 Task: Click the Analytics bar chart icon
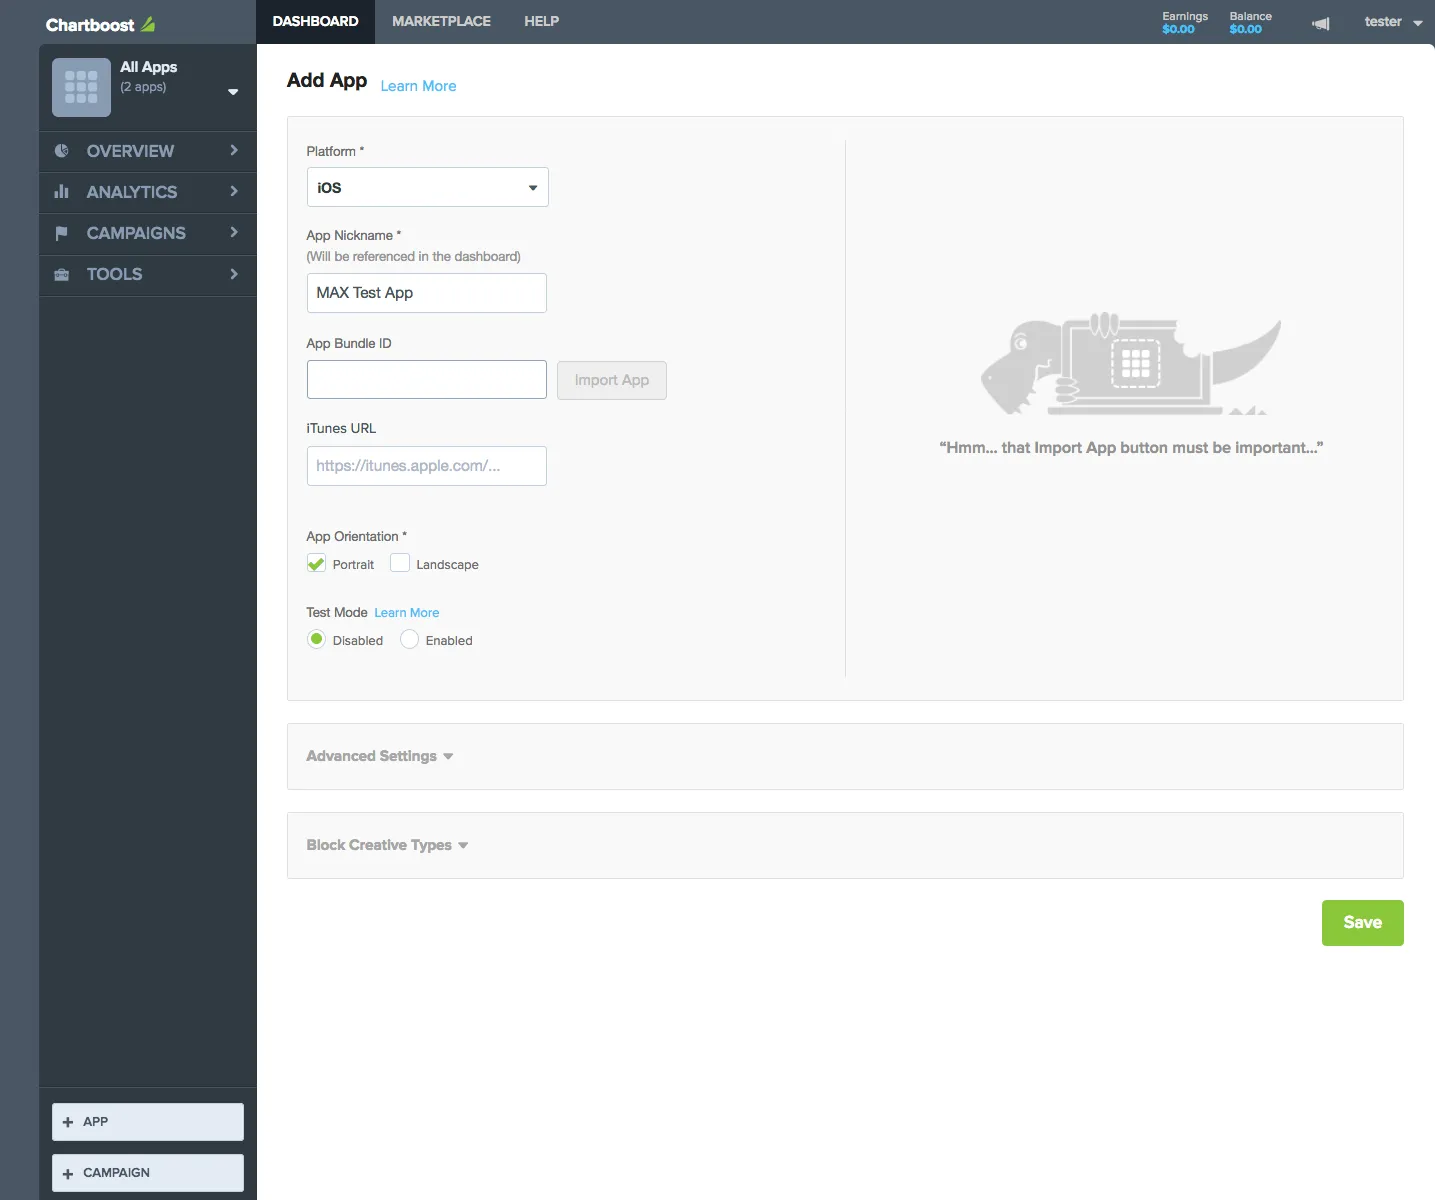pos(62,191)
